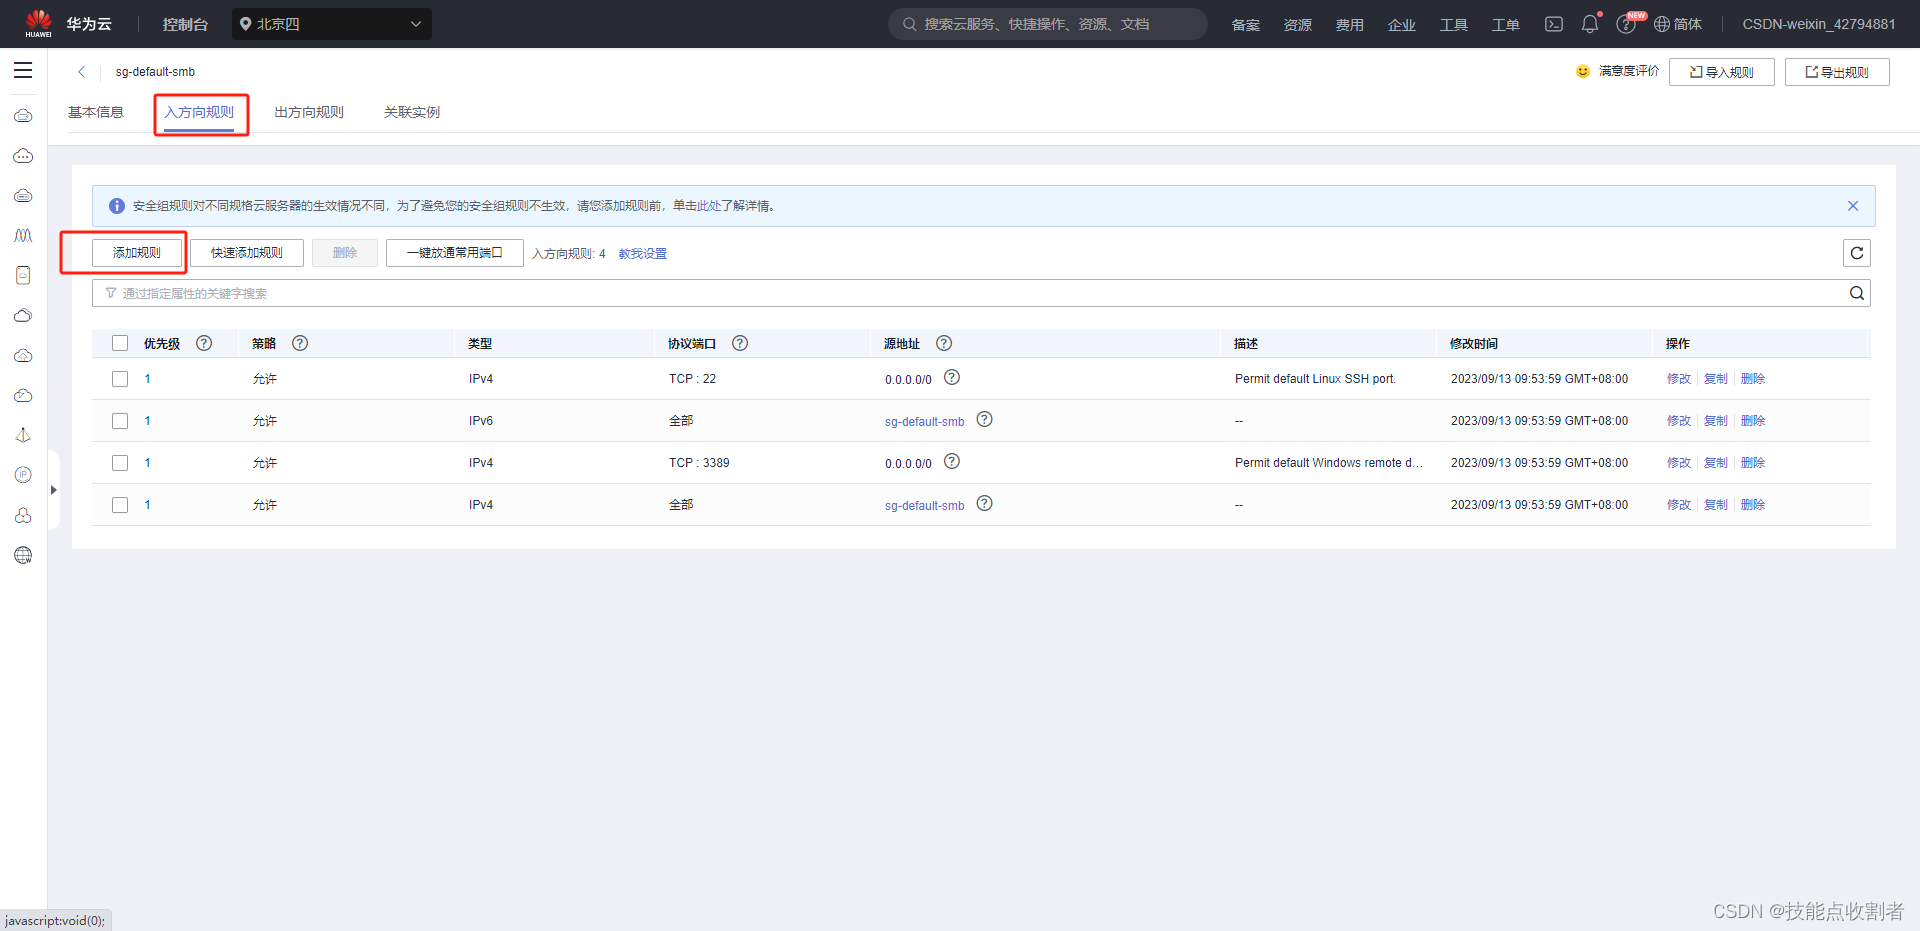Click 删除 for the IPv6 rule

(1753, 421)
